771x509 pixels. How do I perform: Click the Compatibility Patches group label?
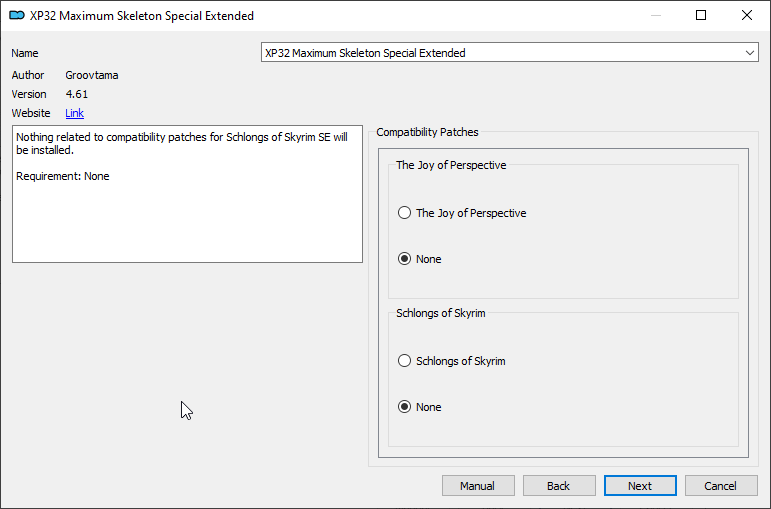coord(427,132)
